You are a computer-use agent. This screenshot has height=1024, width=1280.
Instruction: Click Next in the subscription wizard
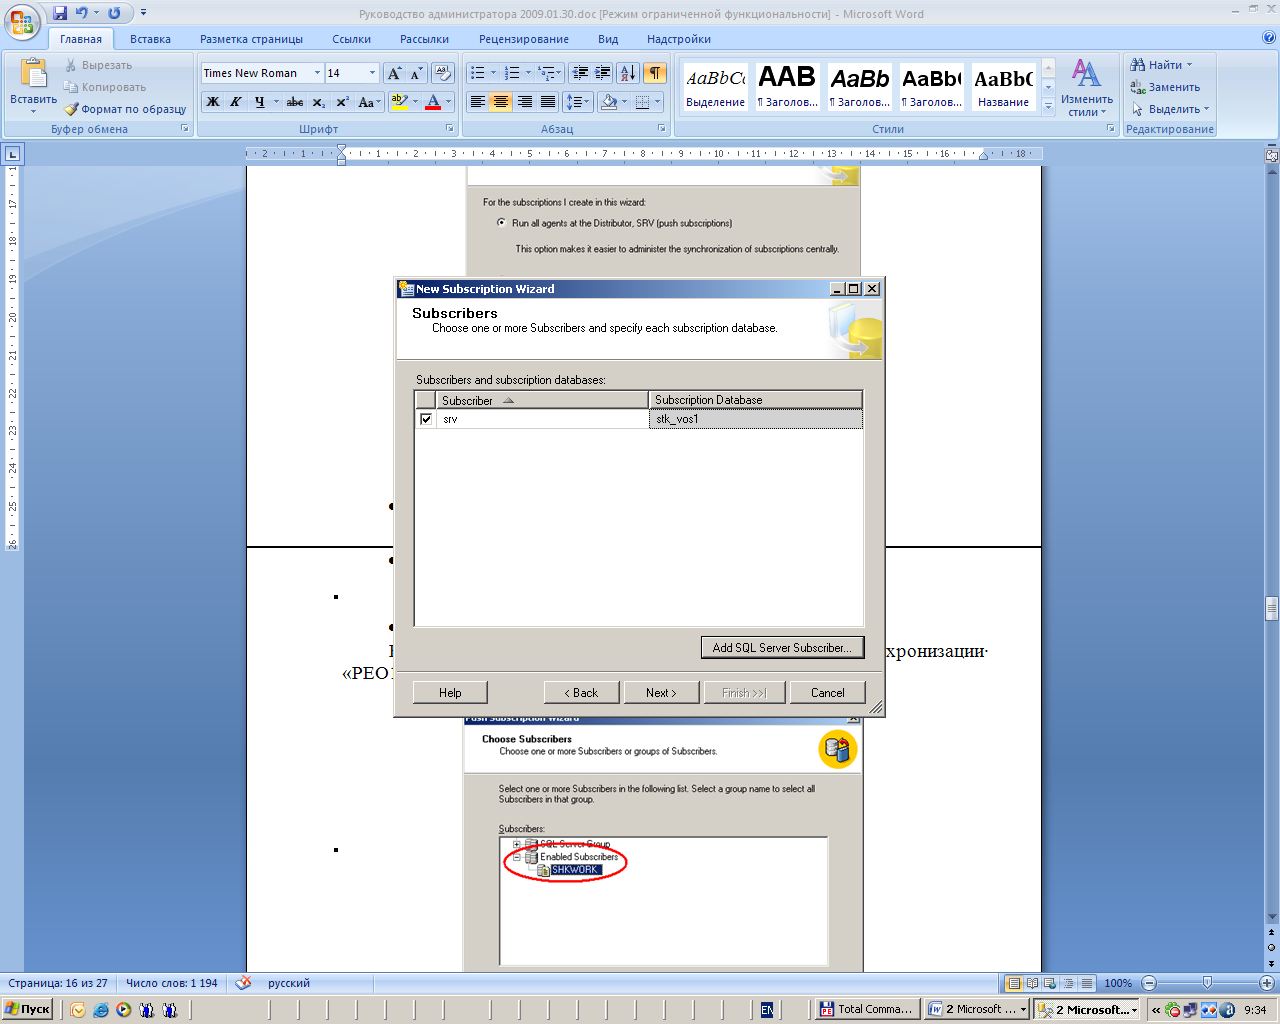coord(661,693)
